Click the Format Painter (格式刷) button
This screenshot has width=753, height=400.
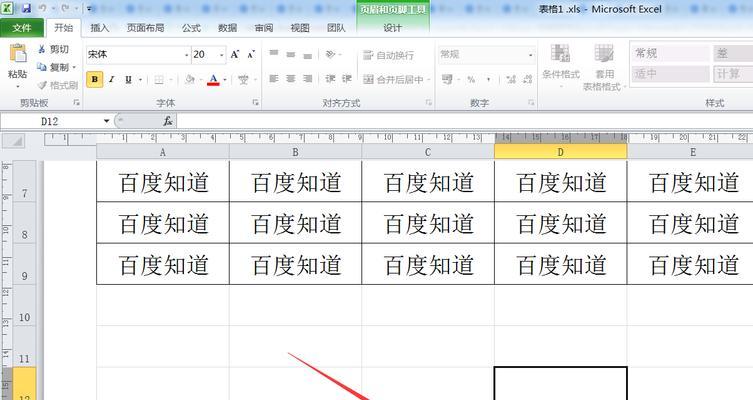coord(58,85)
